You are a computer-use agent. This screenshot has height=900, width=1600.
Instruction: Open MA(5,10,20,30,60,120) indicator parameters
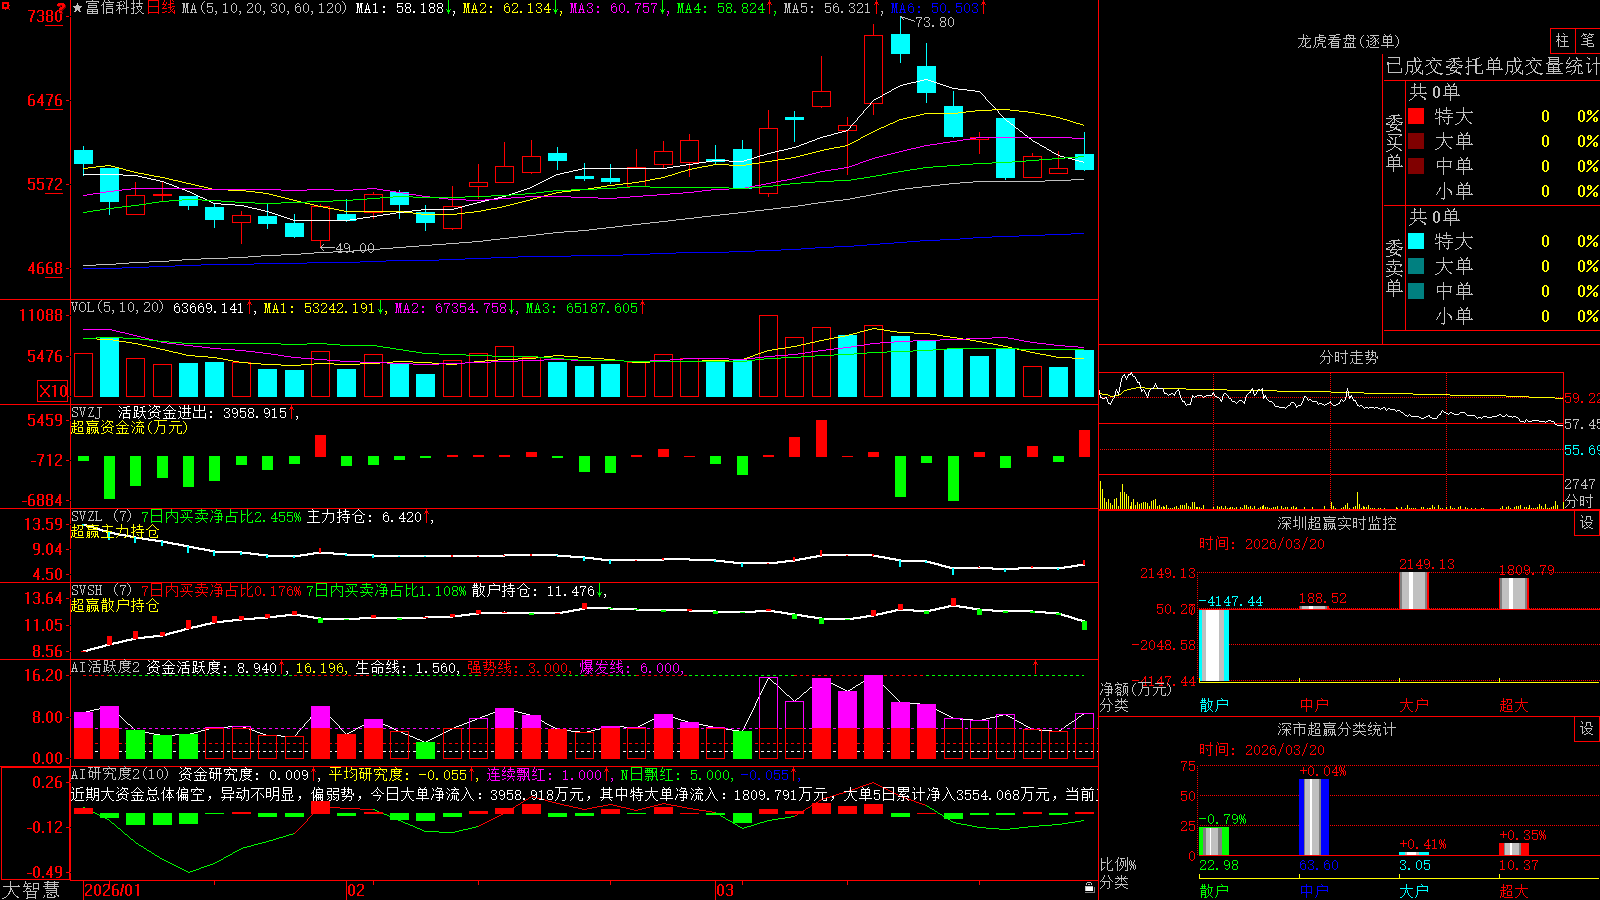point(264,8)
